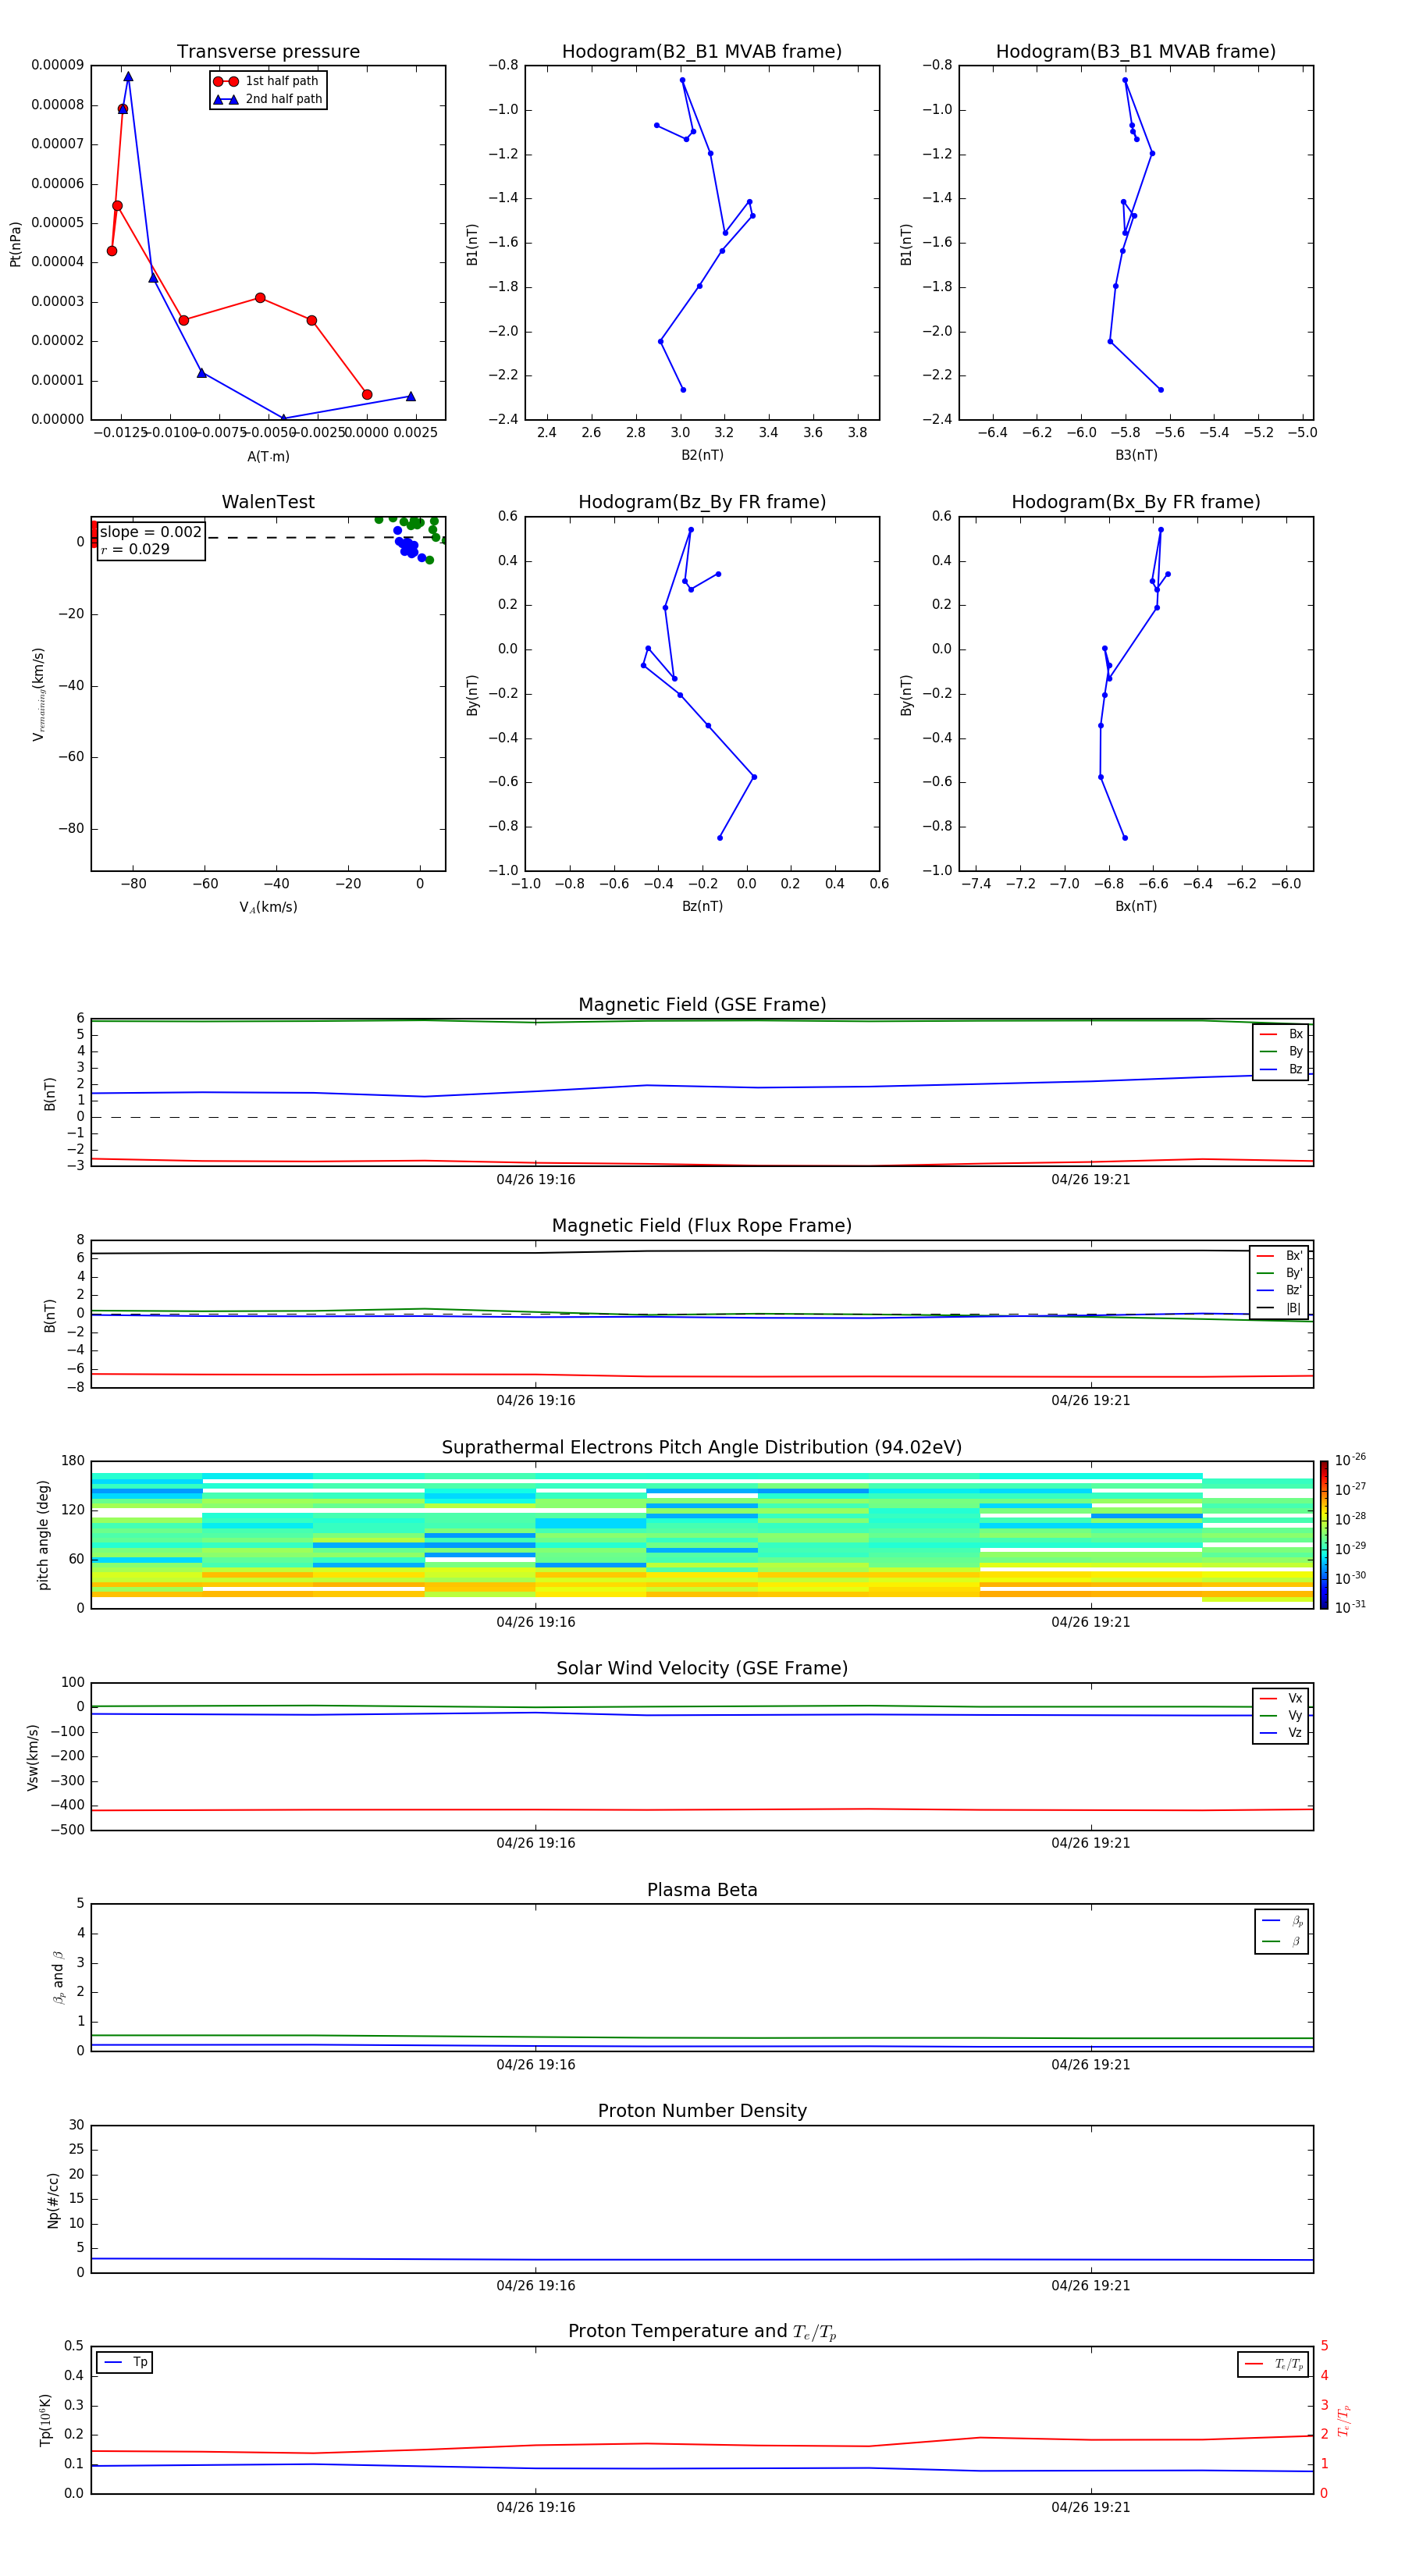Click 'Magnetic Field (GSE Frame)' title
Image resolution: width=1405 pixels, height=2576 pixels.
(x=702, y=1004)
